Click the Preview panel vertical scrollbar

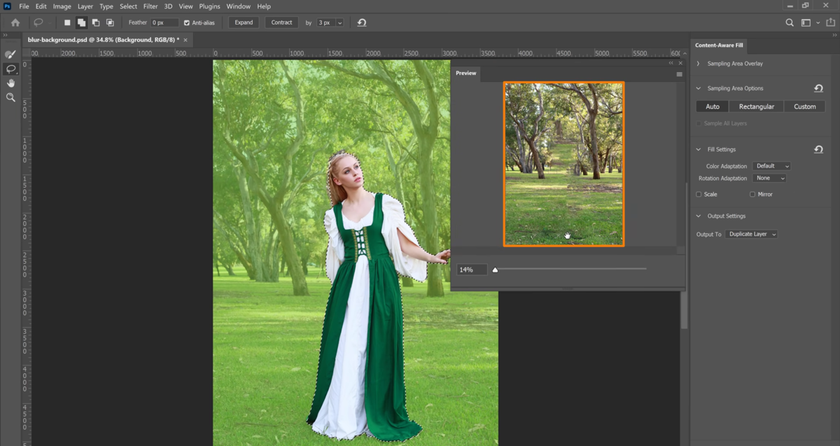680,163
